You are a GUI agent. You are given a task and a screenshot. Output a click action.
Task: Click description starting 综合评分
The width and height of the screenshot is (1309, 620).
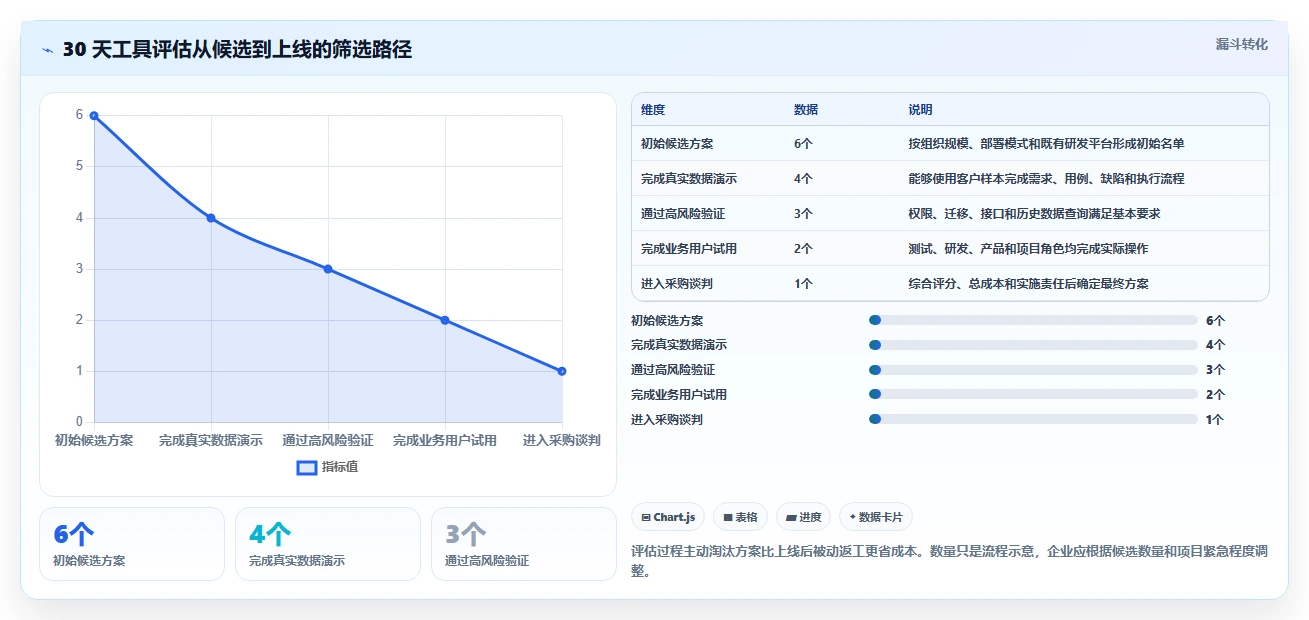(x=1028, y=284)
